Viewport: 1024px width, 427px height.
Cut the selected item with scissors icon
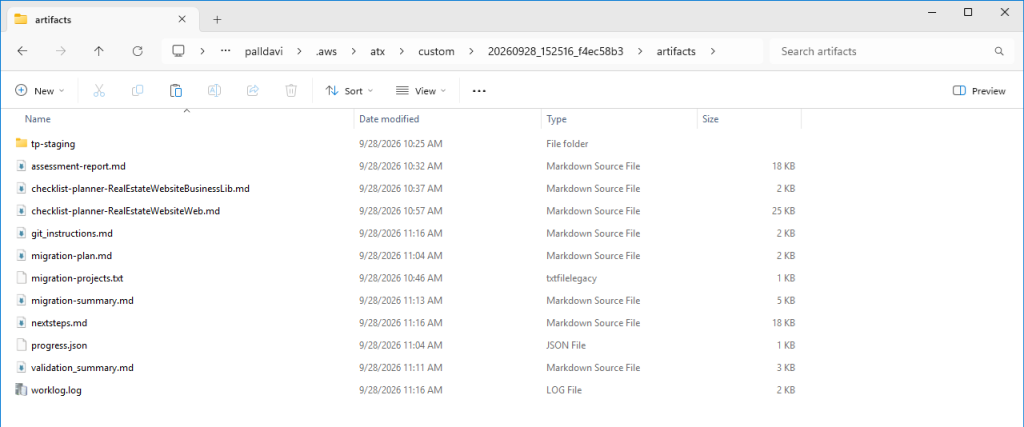(99, 91)
